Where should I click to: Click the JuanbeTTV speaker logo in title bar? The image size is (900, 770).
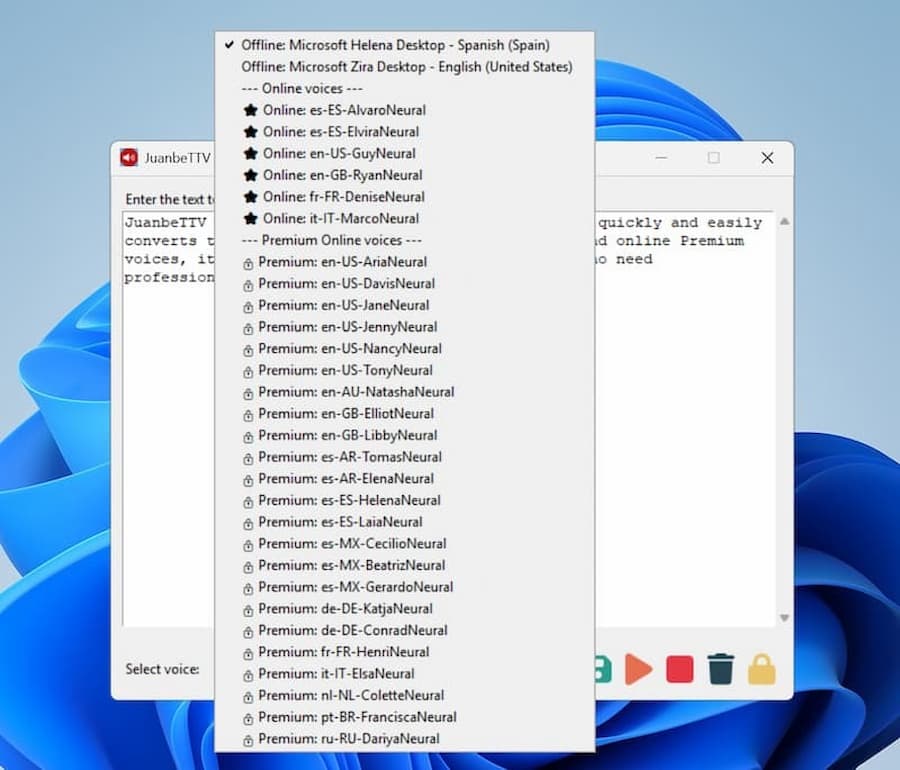tap(129, 157)
